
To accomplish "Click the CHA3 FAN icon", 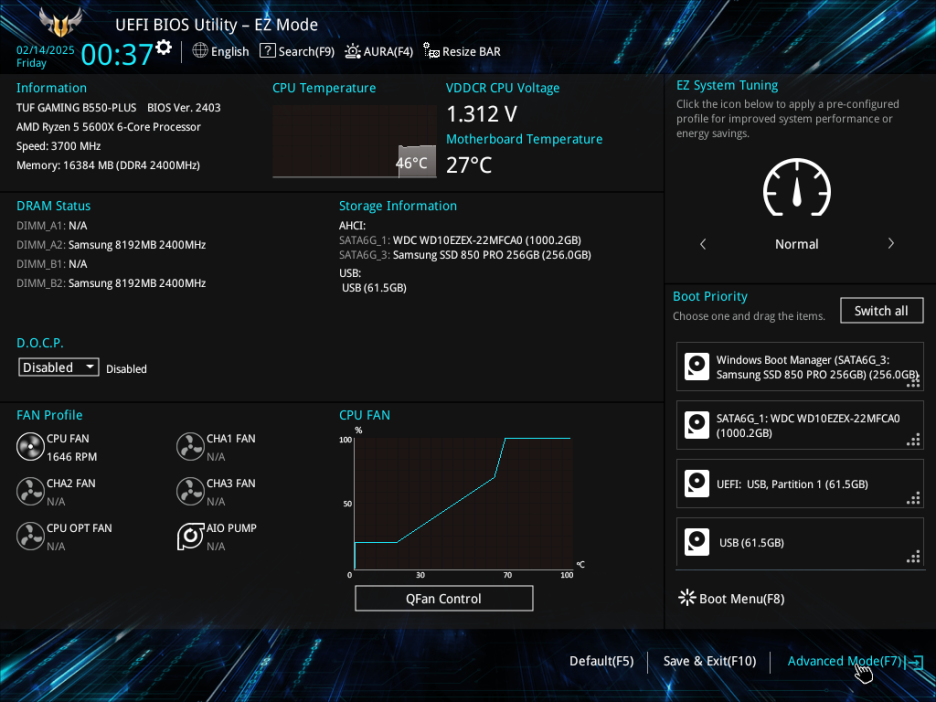I will pos(190,491).
